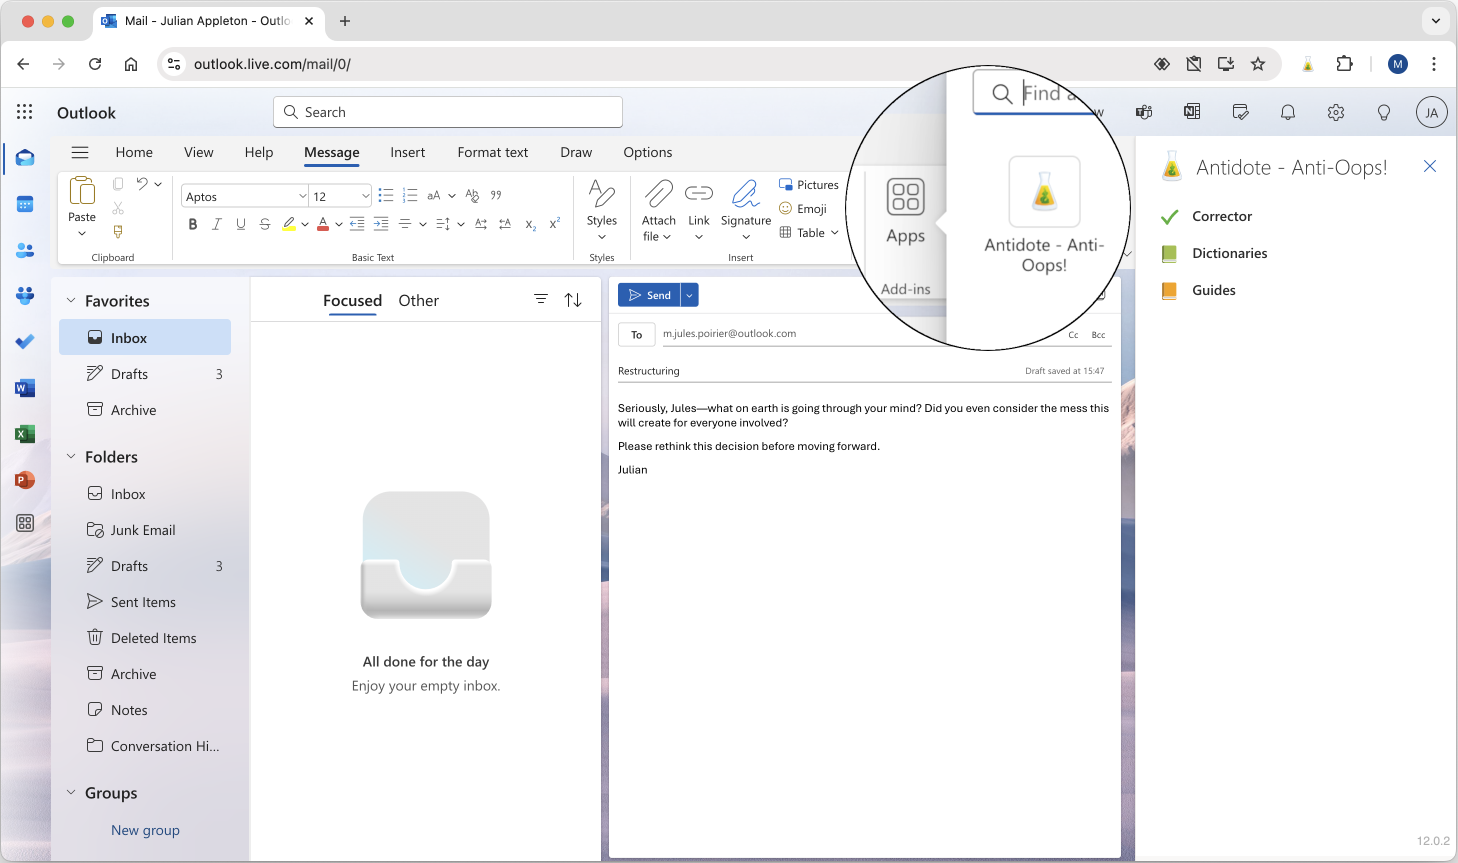Open the font name dropdown showing Aptos

(x=244, y=197)
